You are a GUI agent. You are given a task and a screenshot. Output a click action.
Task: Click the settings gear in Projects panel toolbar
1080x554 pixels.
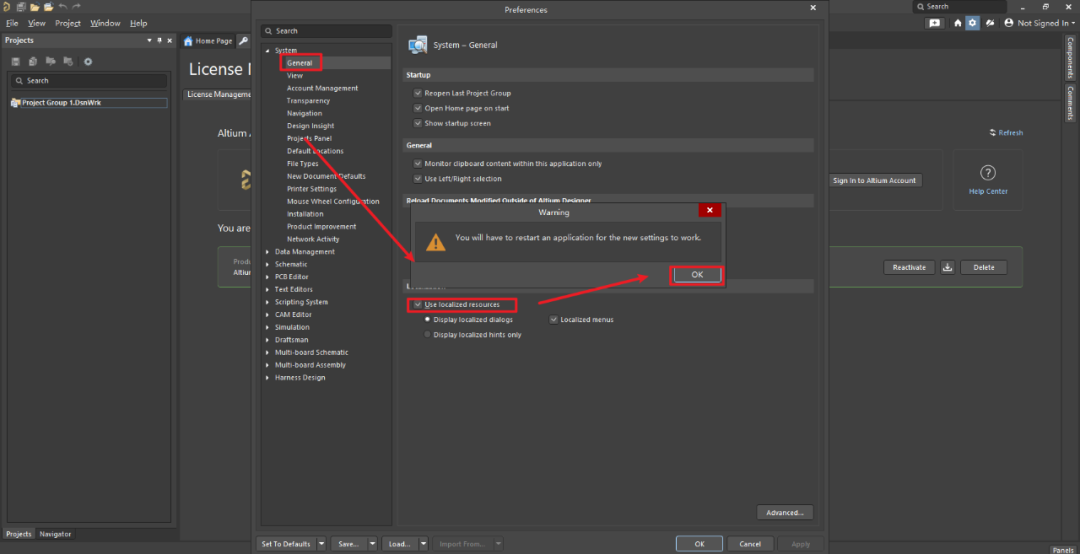[x=88, y=62]
